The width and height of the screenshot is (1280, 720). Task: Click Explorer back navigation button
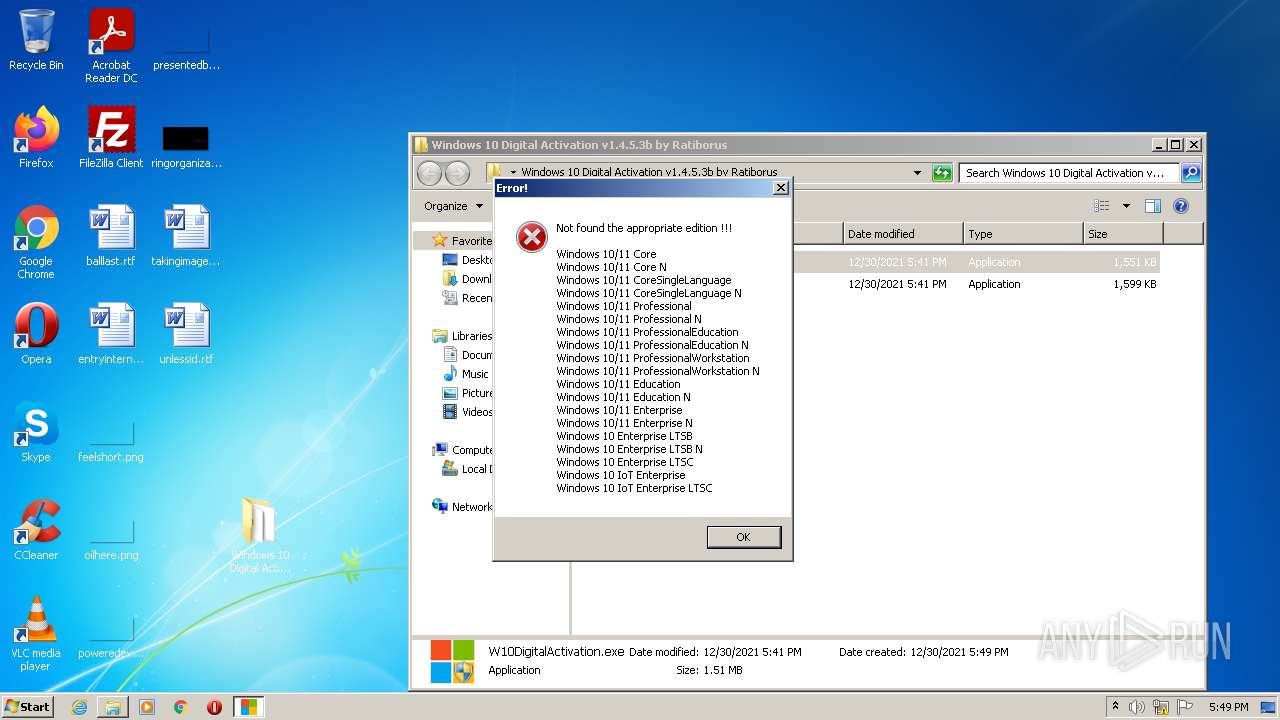429,173
